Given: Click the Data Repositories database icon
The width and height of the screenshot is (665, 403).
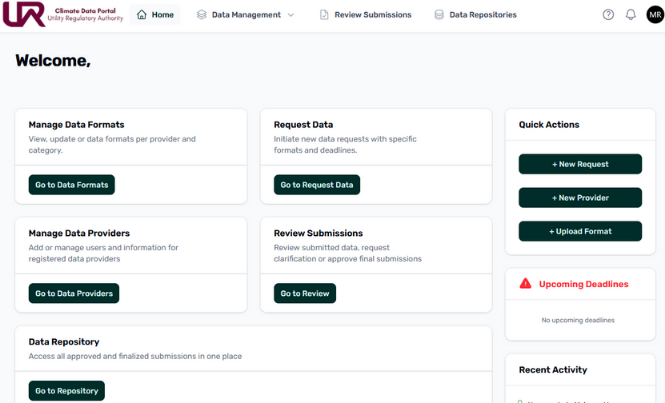Looking at the screenshot, I should [x=439, y=15].
